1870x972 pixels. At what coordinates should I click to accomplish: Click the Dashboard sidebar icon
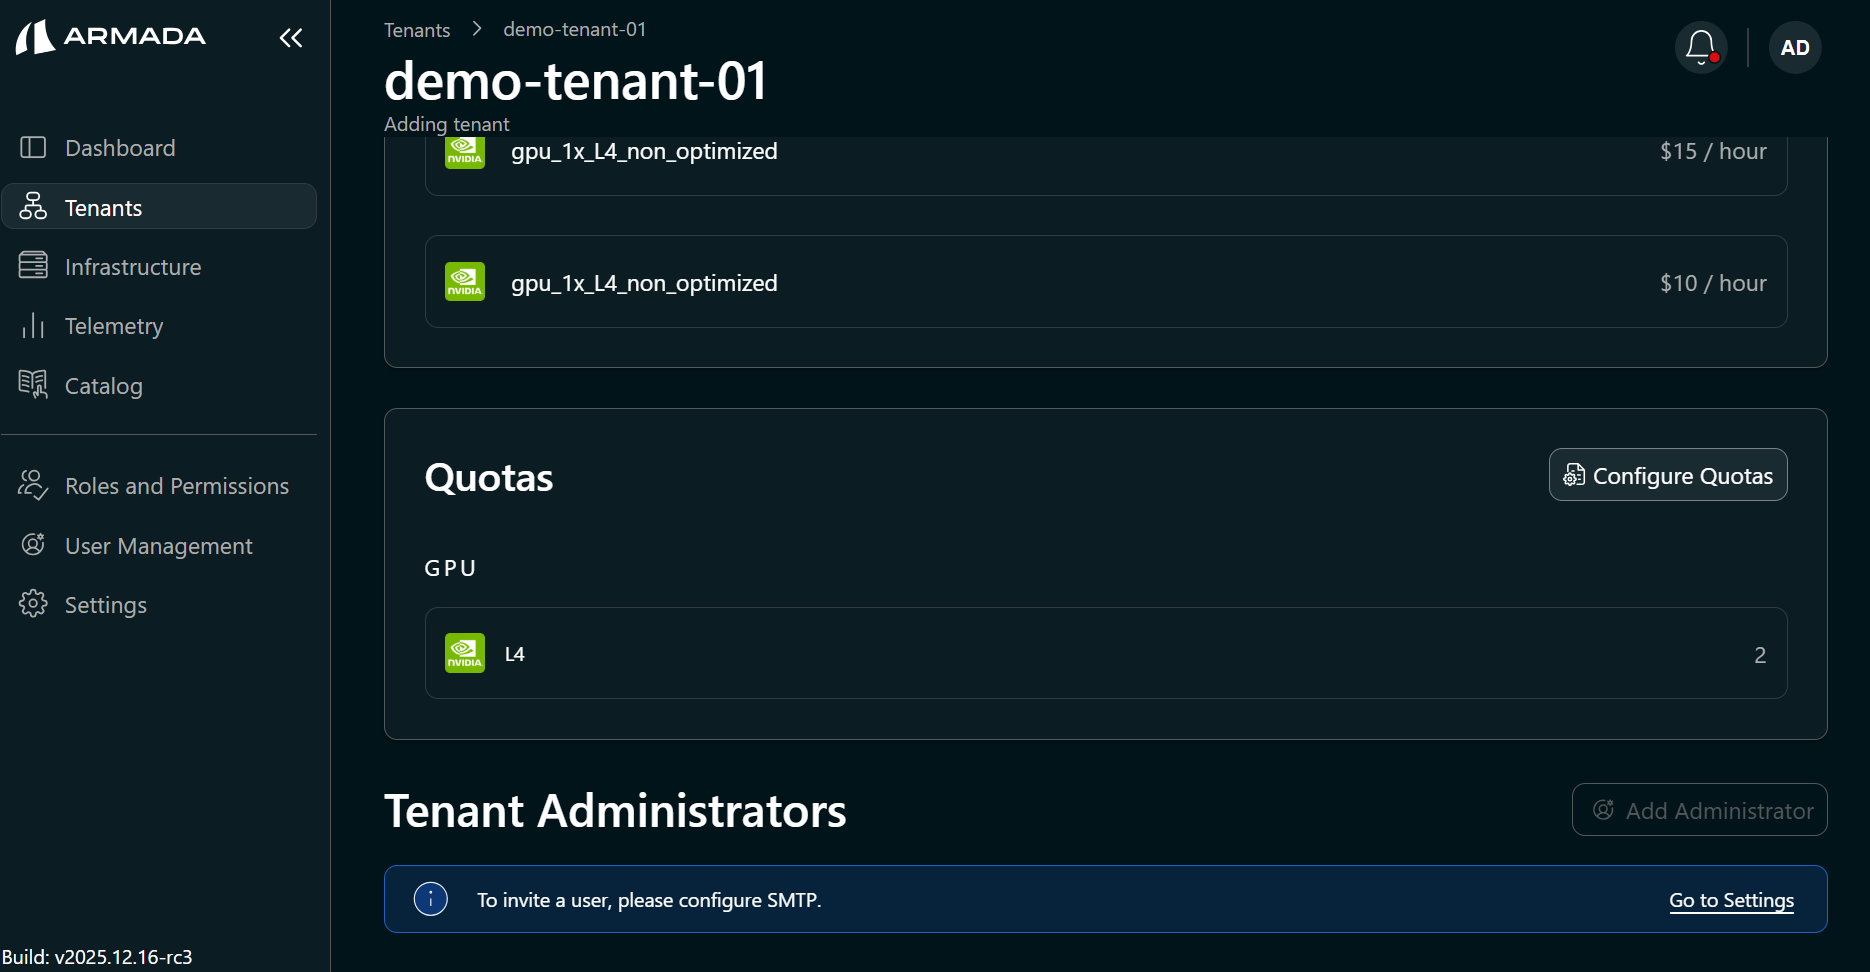(33, 148)
